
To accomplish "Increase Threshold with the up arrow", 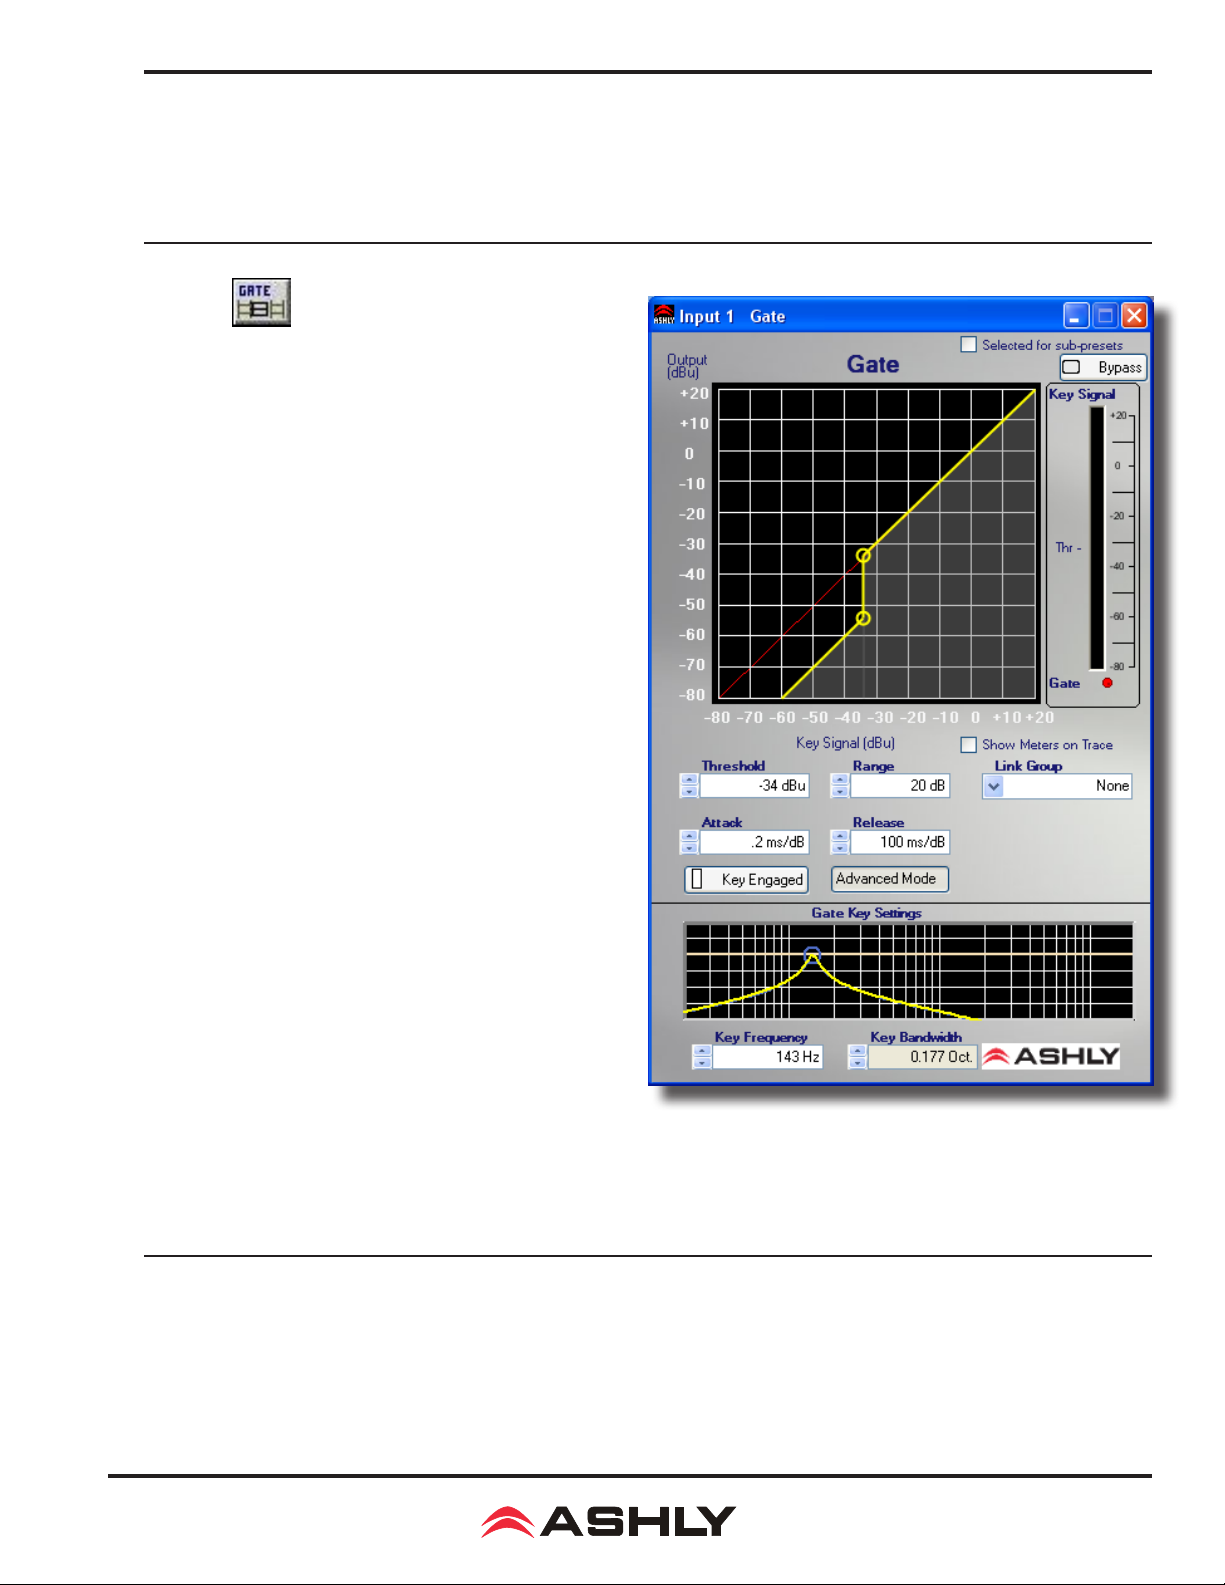I will tap(689, 780).
